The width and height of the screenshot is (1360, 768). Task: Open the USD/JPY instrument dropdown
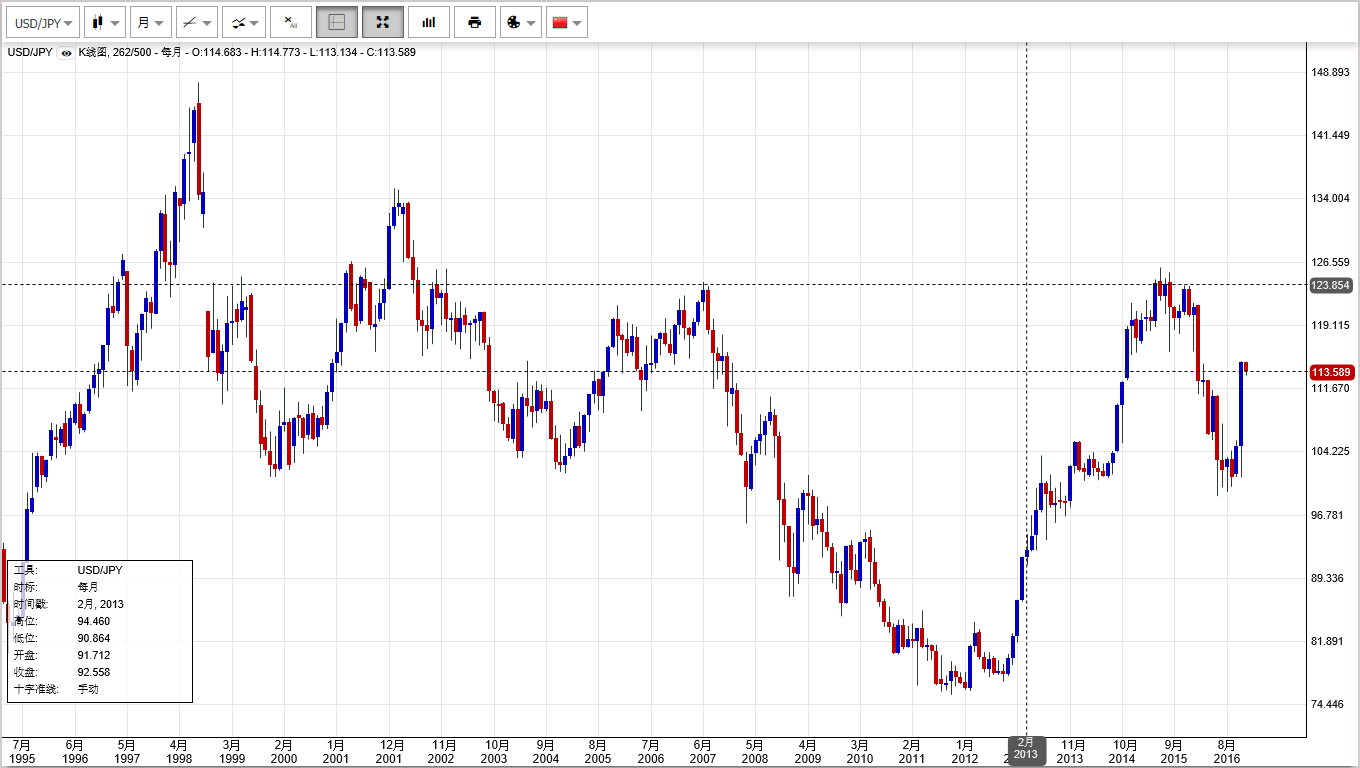(42, 22)
